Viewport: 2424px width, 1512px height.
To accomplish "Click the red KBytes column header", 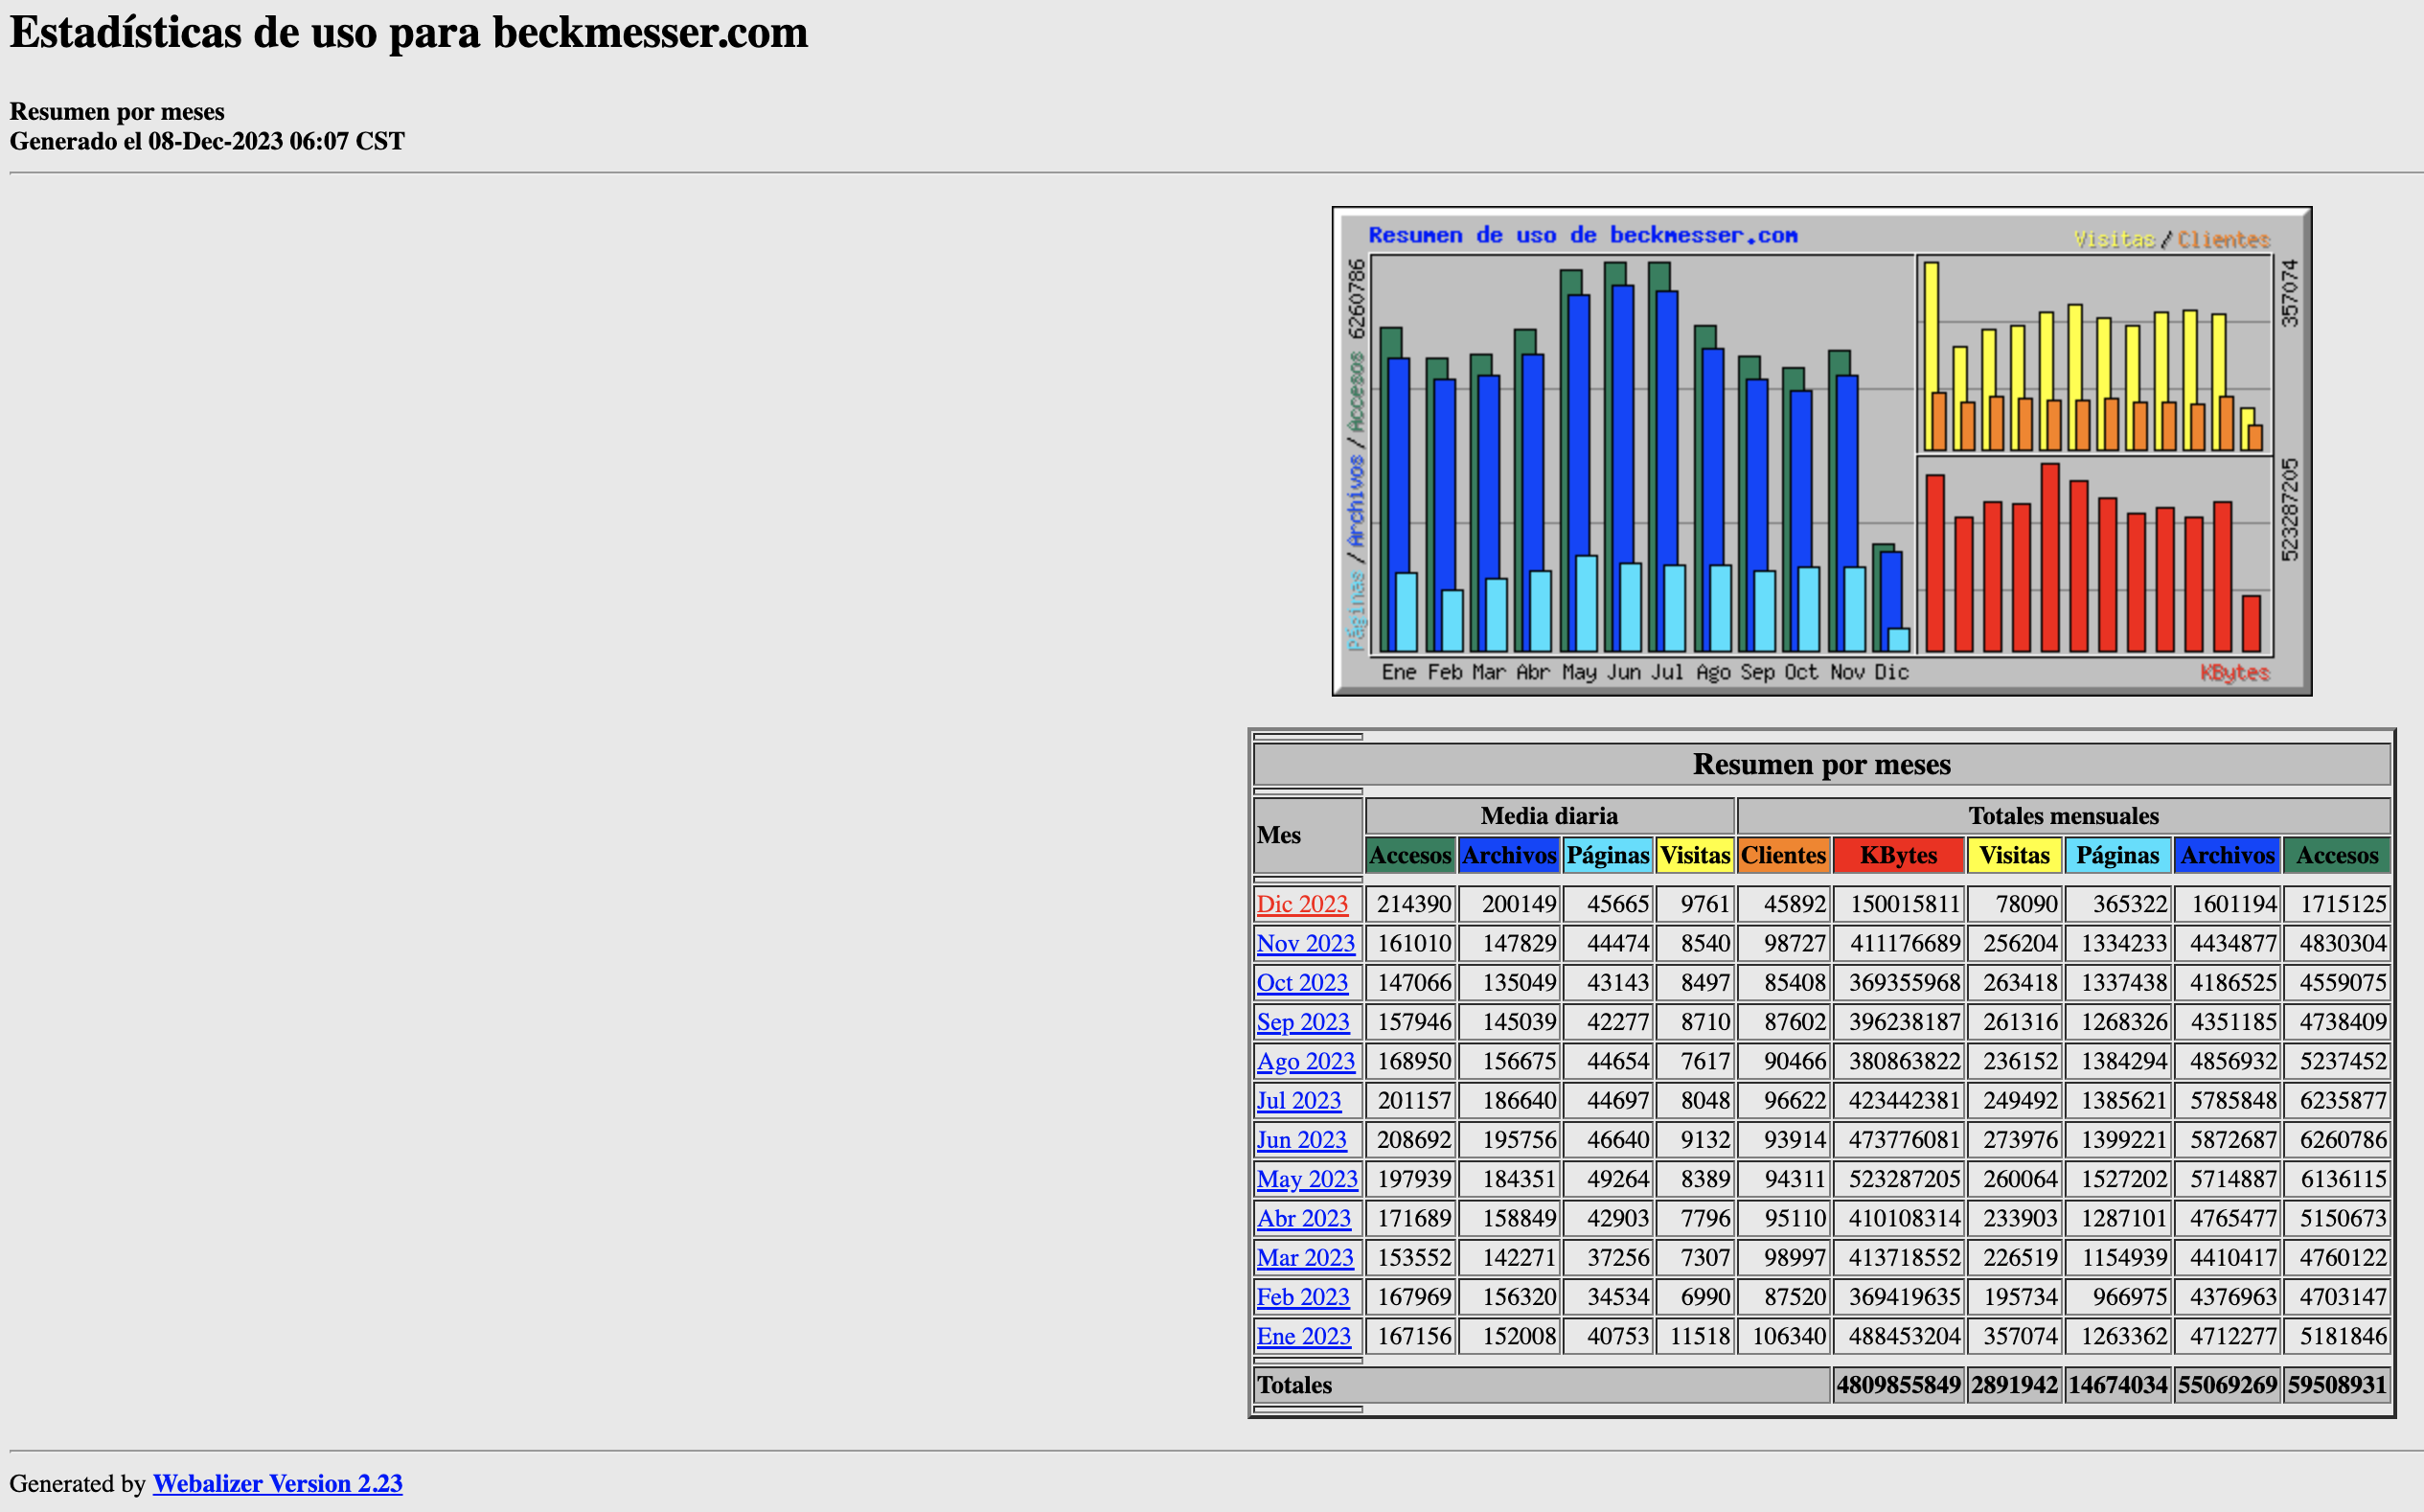I will click(x=1898, y=856).
